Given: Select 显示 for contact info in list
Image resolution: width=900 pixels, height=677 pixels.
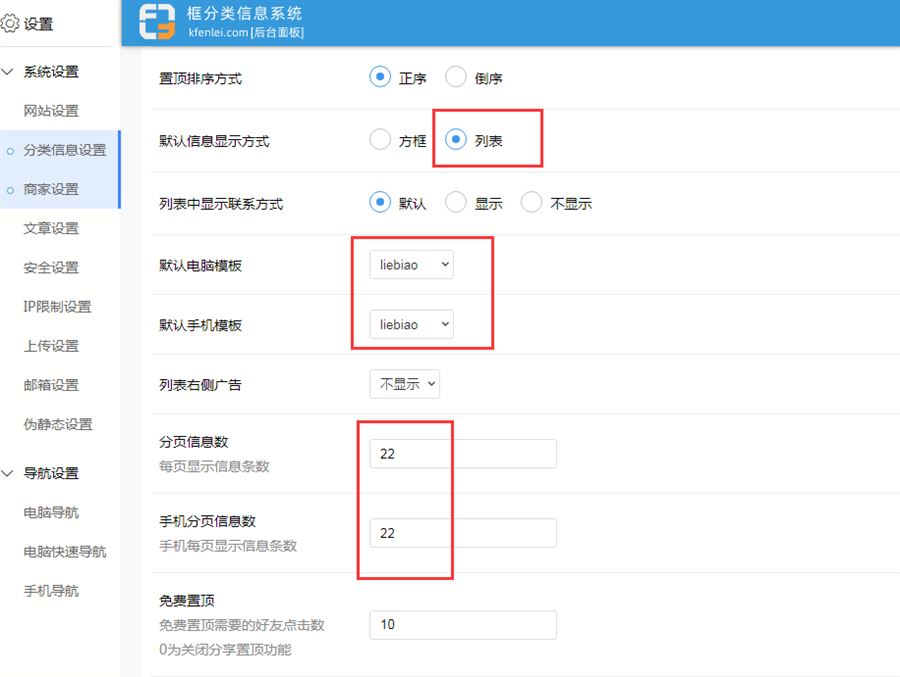Looking at the screenshot, I should pos(456,203).
